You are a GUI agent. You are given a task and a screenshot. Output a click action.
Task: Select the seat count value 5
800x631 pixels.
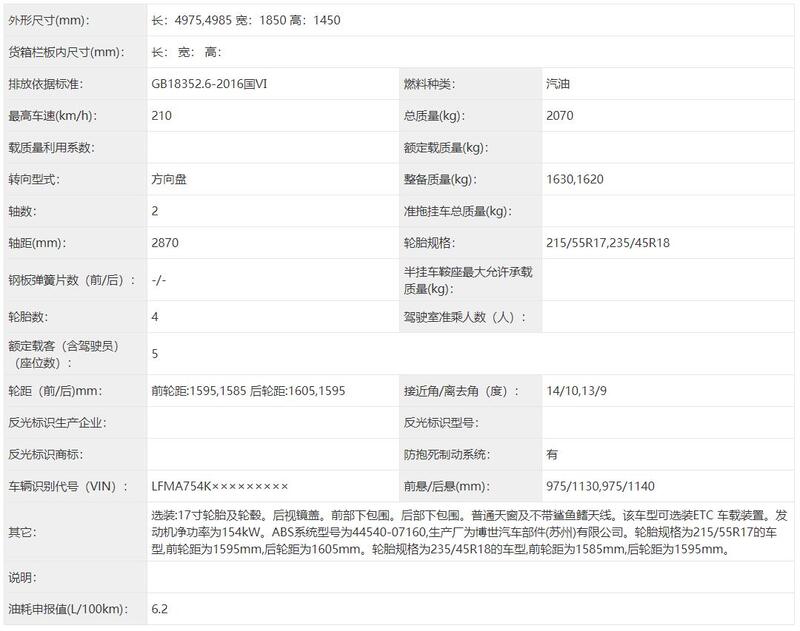coord(155,354)
